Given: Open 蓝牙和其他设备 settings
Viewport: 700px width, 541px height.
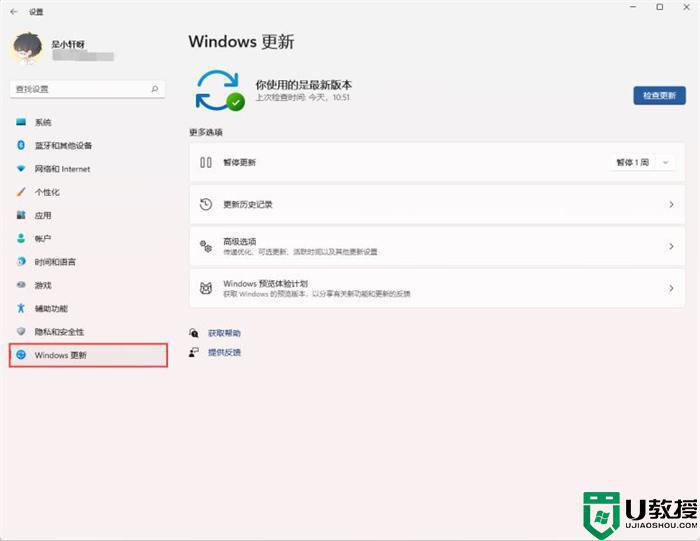Looking at the screenshot, I should tap(88, 146).
